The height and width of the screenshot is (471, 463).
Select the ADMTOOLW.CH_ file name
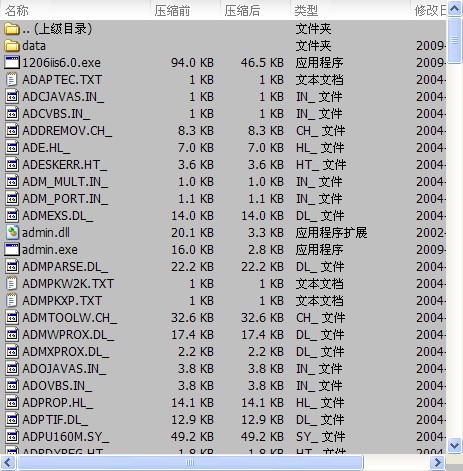(69, 318)
